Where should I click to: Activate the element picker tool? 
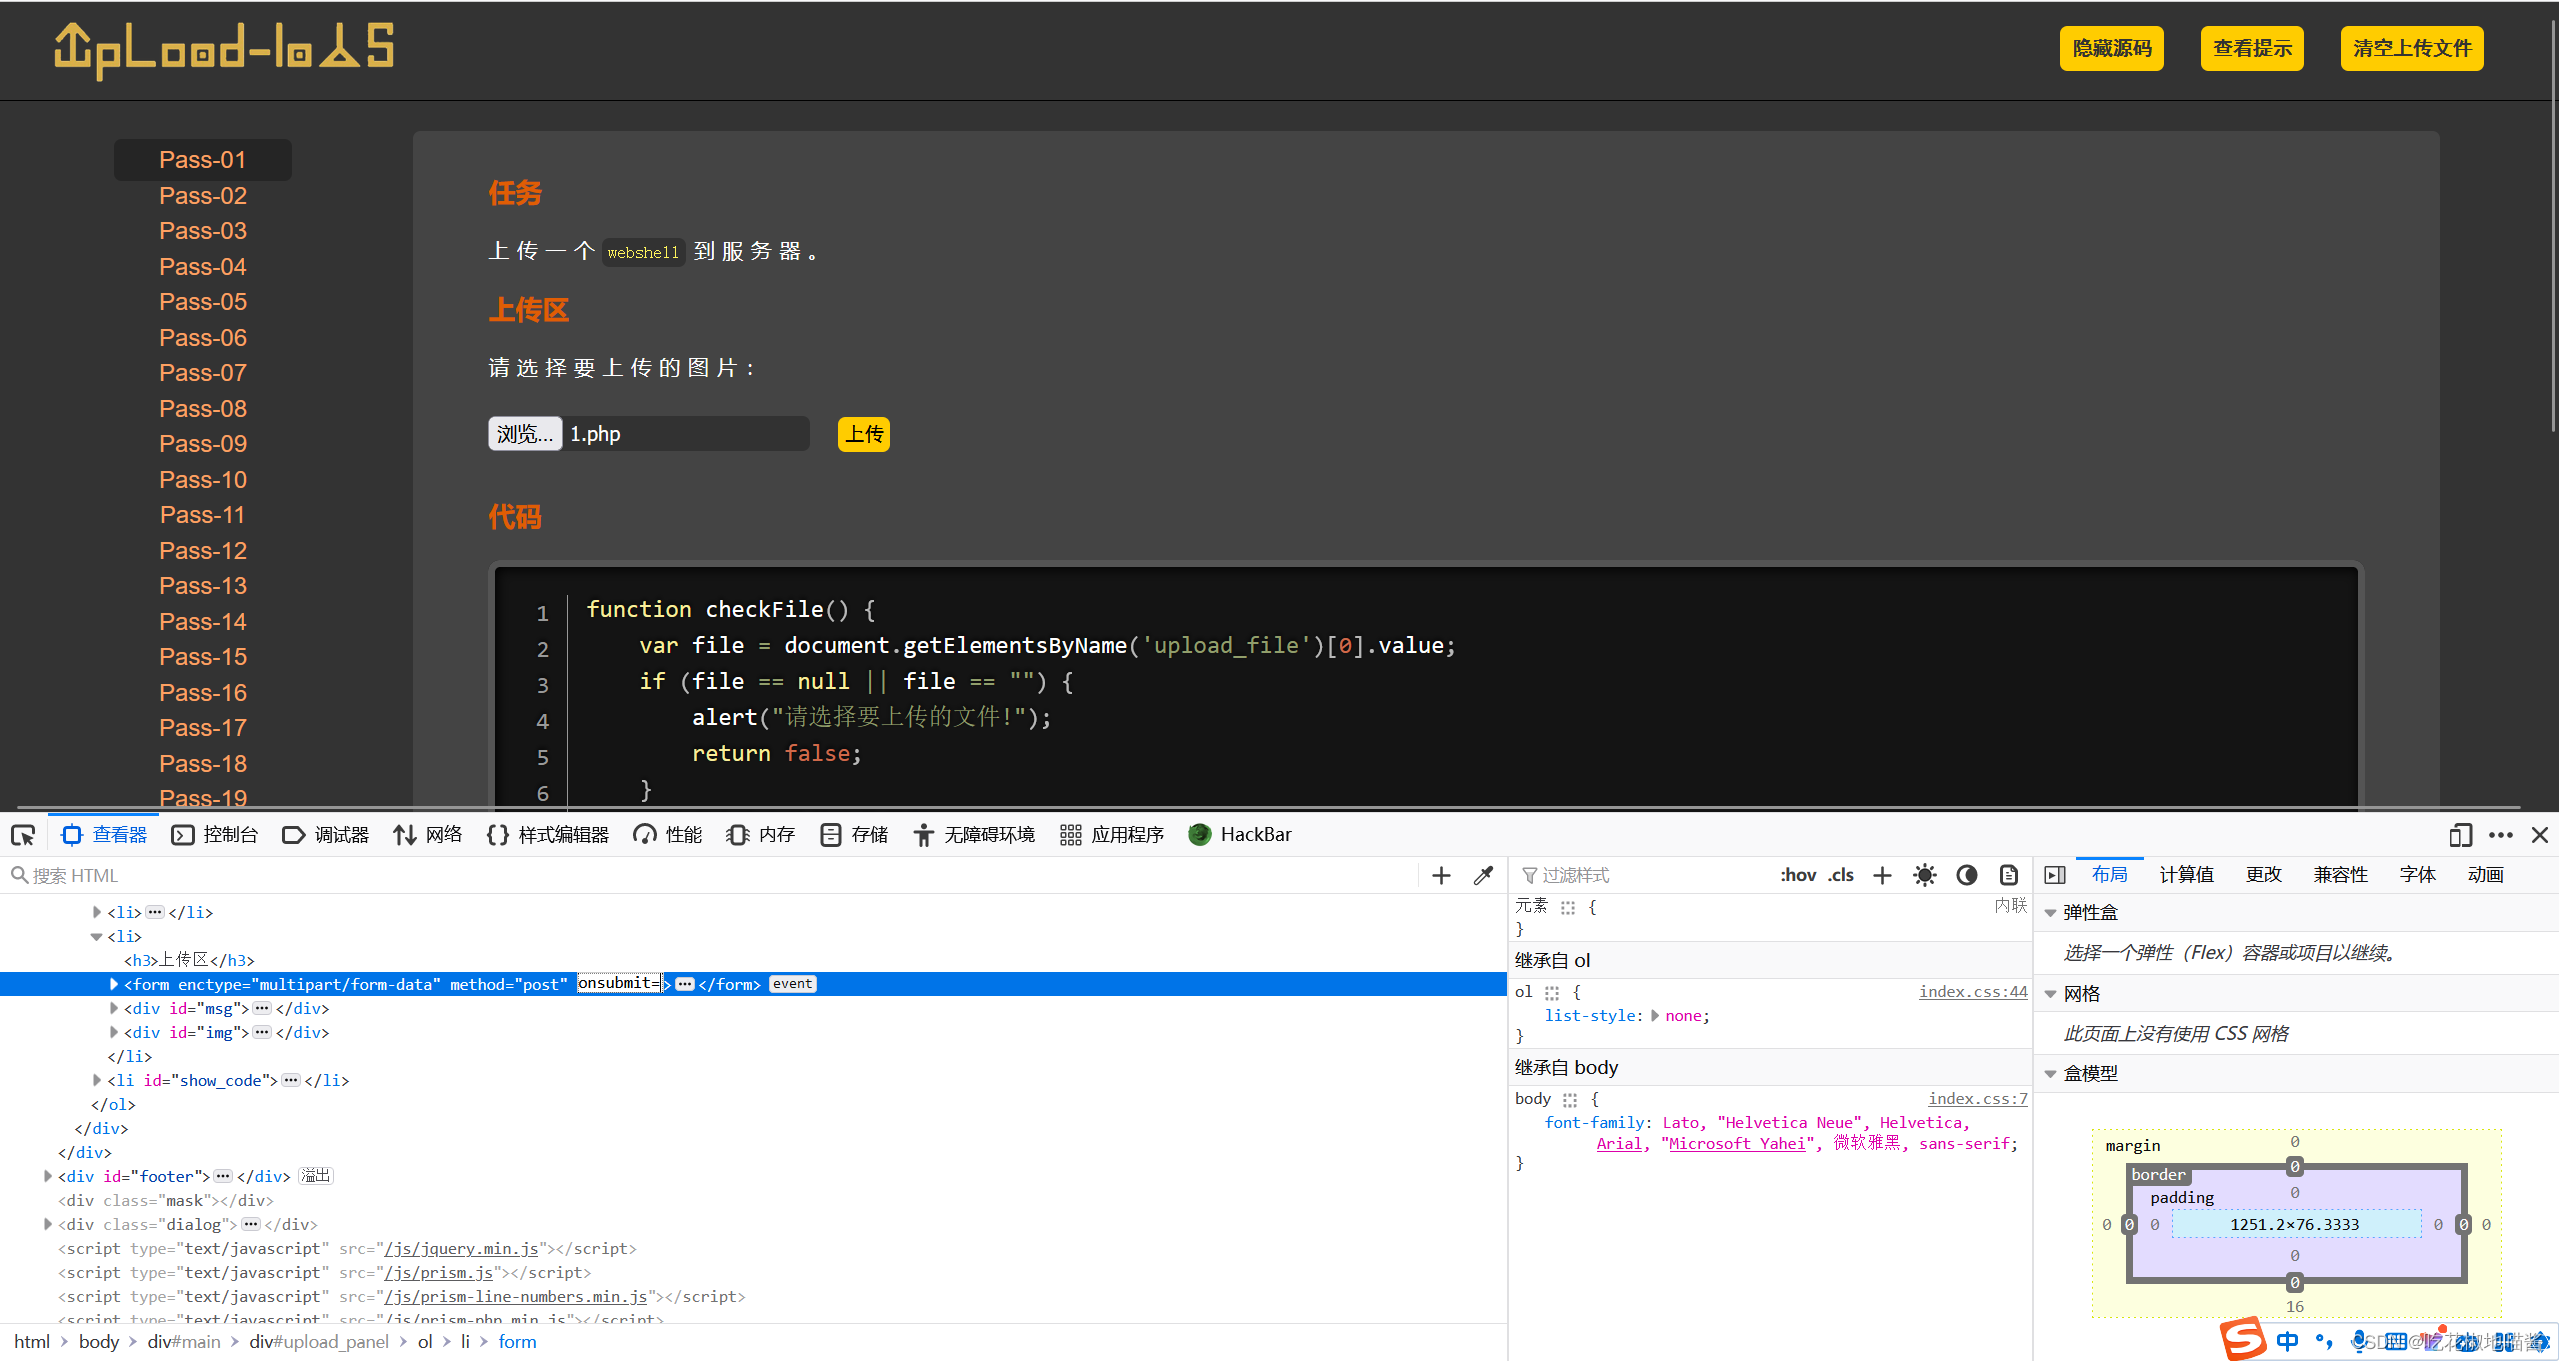tap(23, 835)
